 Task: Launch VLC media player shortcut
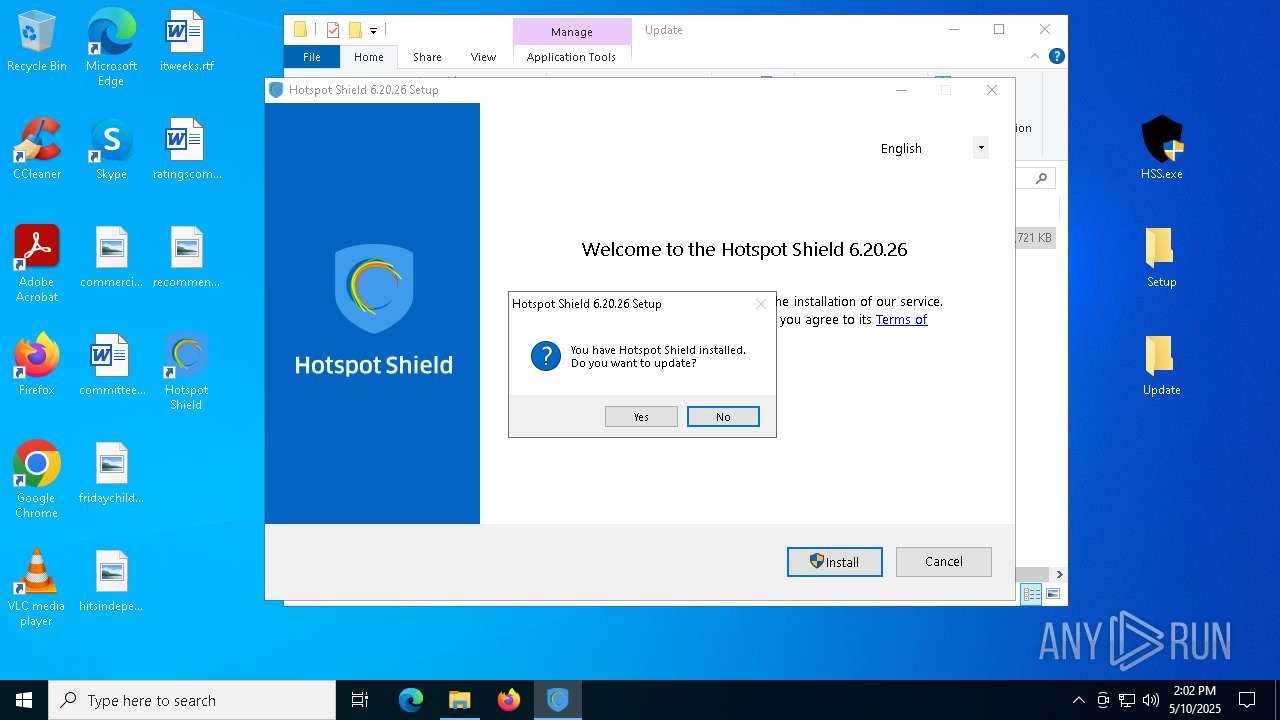click(37, 588)
